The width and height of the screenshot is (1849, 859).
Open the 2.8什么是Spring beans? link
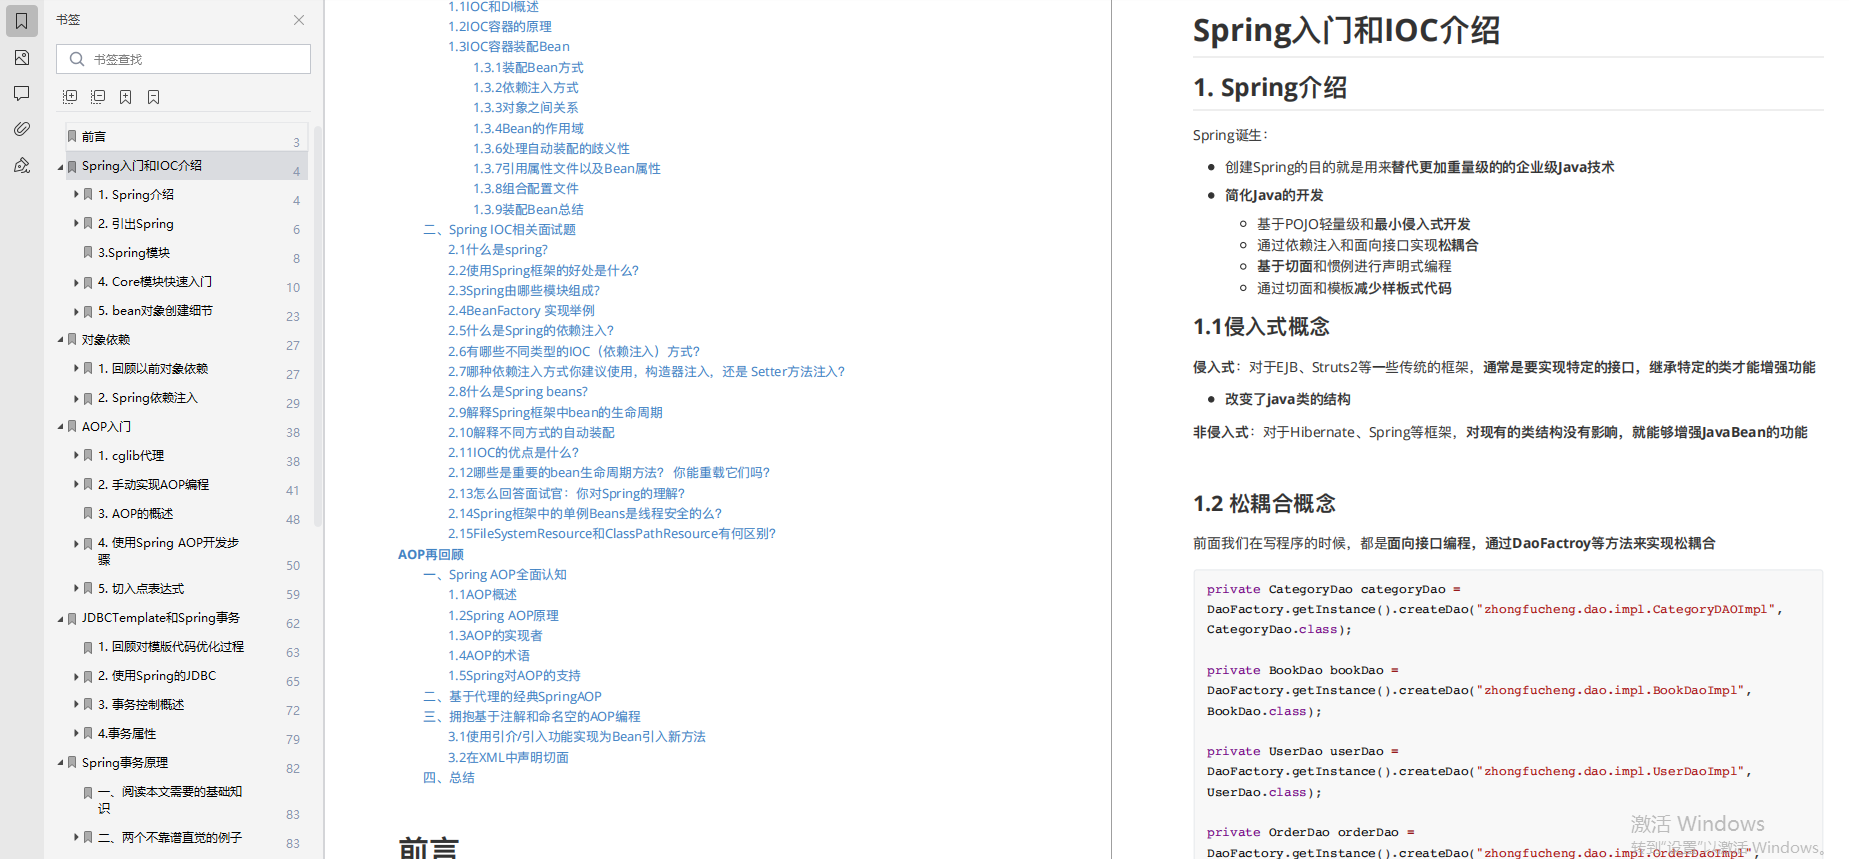coord(518,392)
